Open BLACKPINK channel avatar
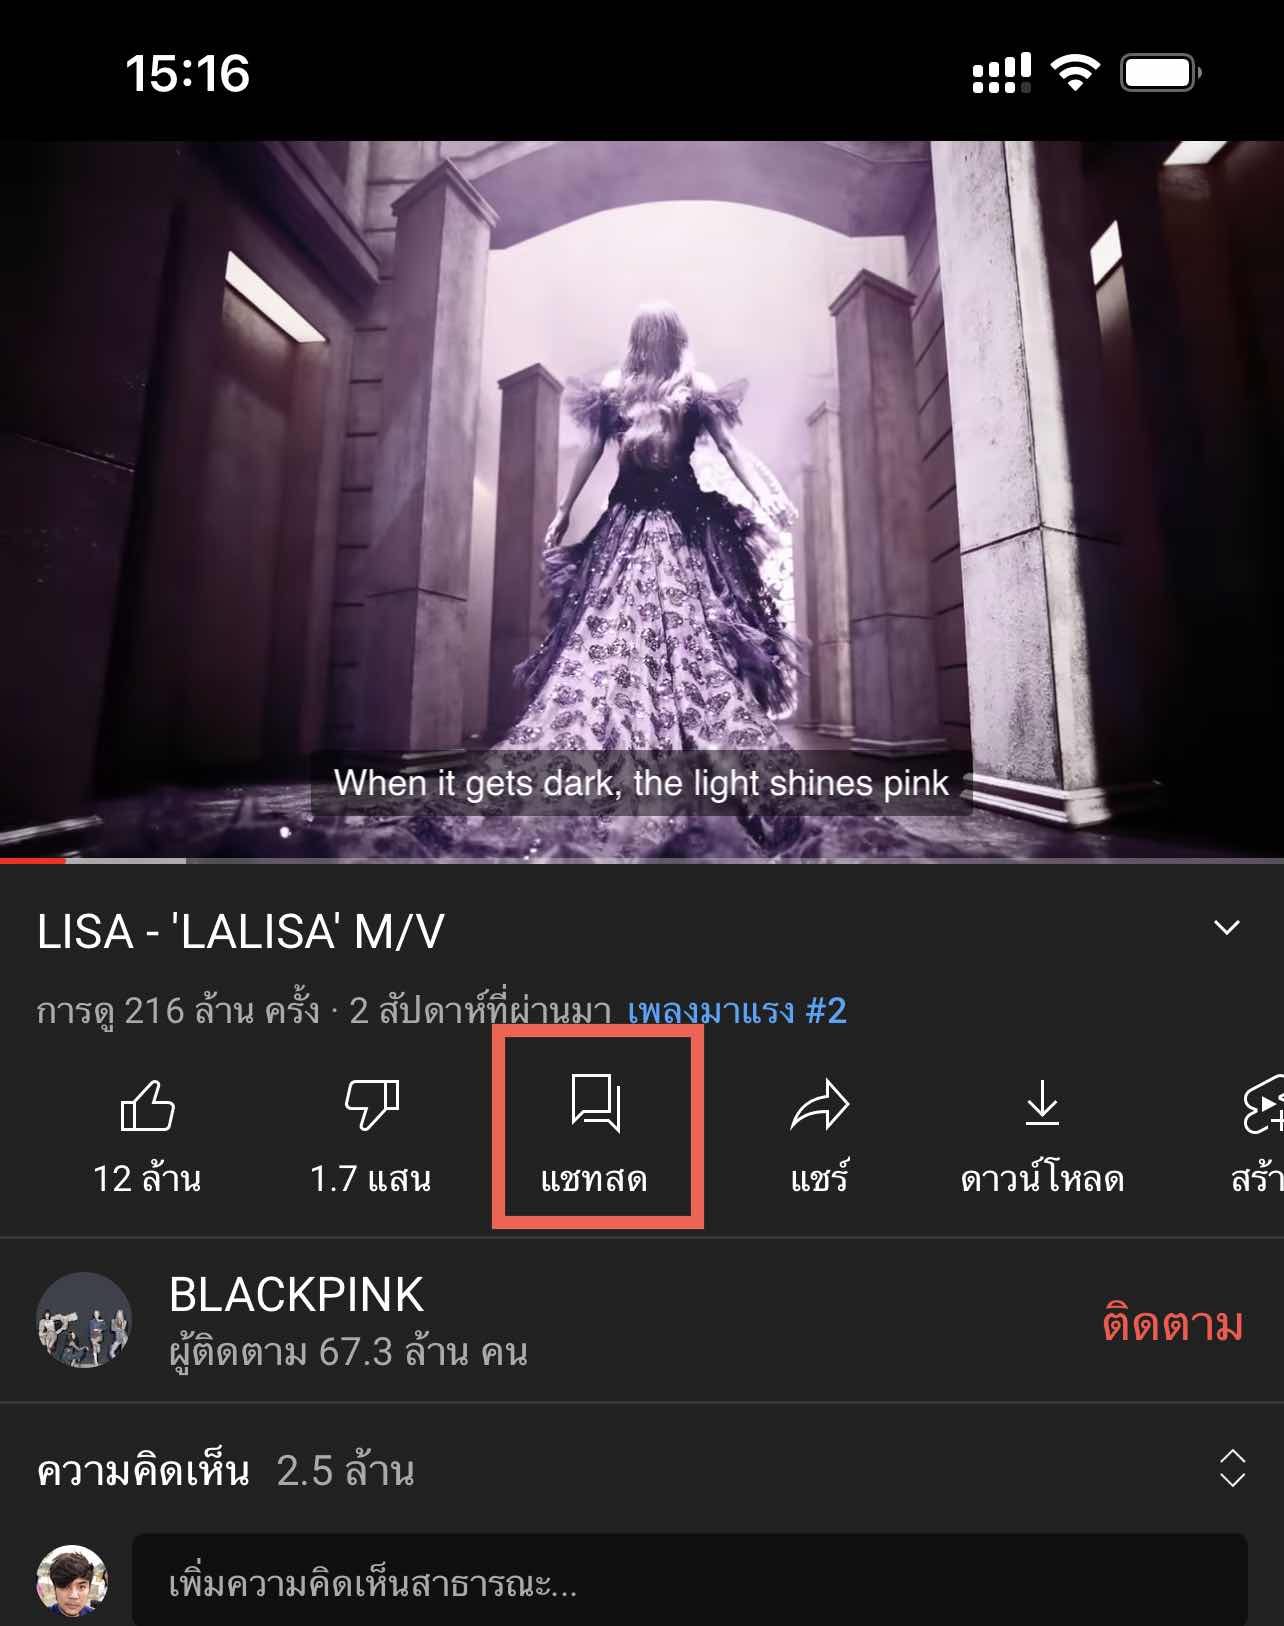Screen dimensions: 1284x1626 point(84,1320)
